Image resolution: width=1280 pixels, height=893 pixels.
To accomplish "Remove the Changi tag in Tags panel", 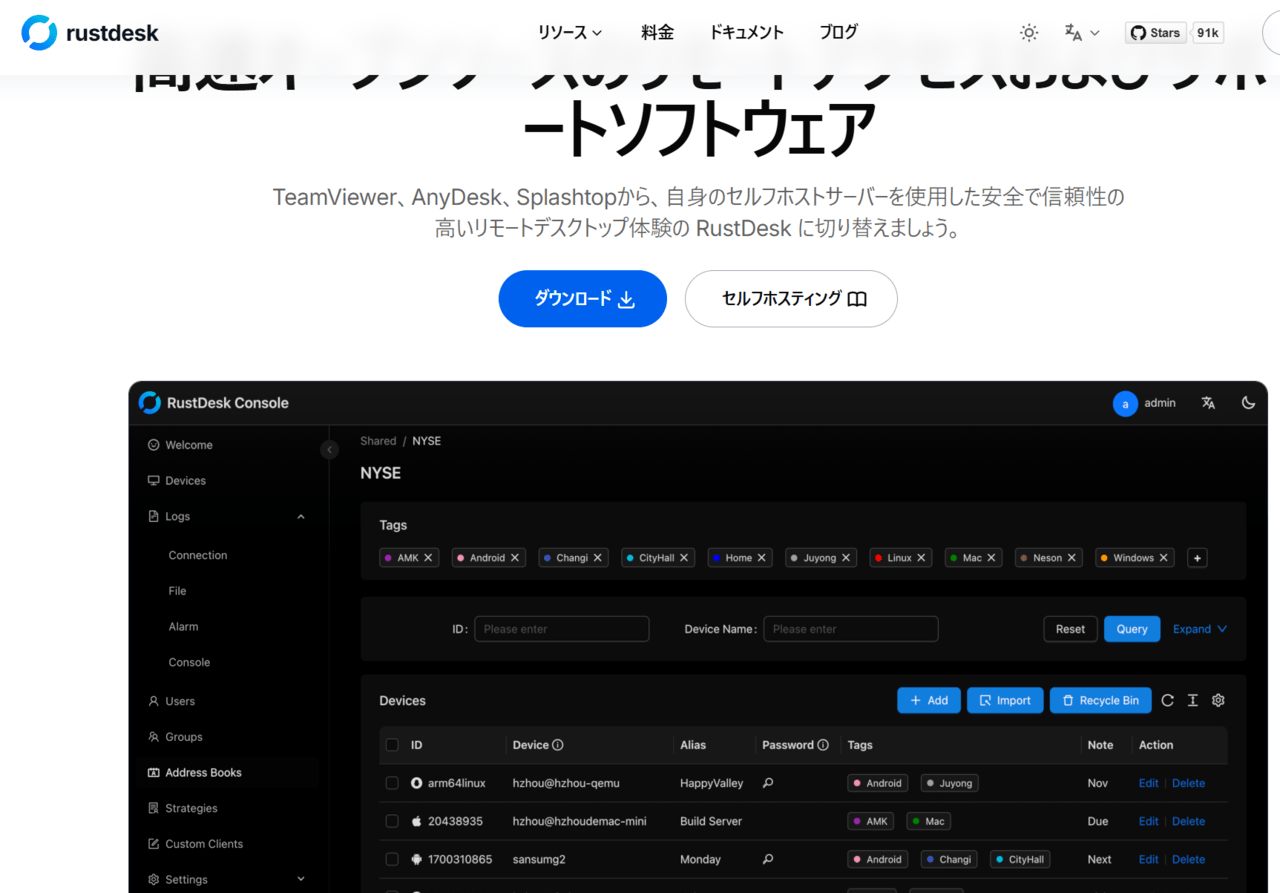I will [x=598, y=558].
